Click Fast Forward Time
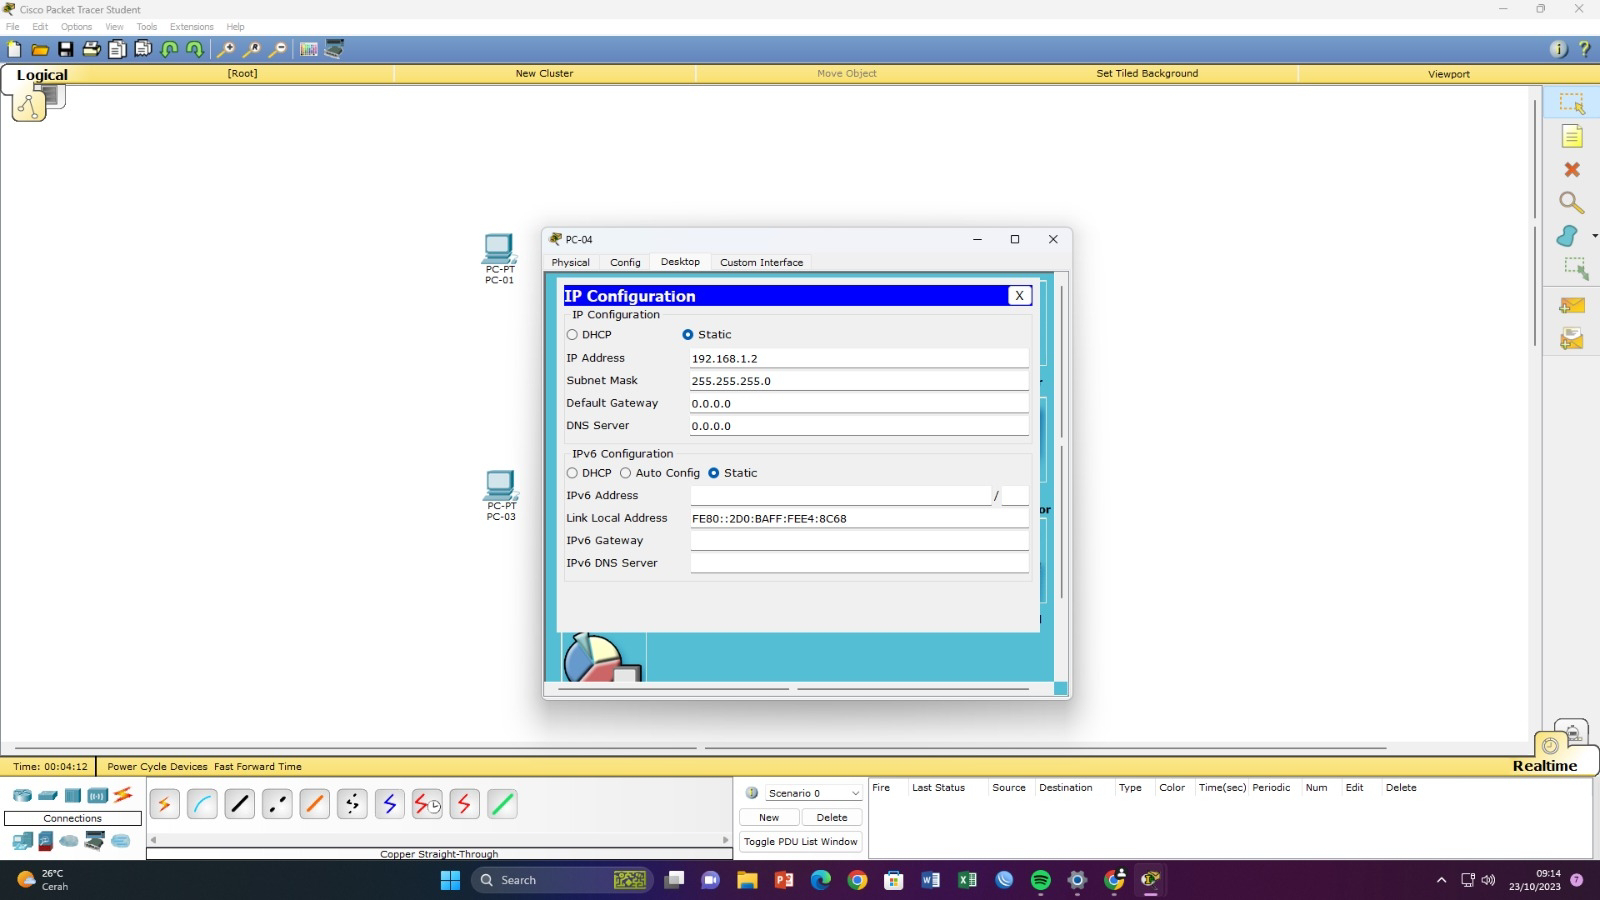Image resolution: width=1600 pixels, height=900 pixels. click(258, 767)
